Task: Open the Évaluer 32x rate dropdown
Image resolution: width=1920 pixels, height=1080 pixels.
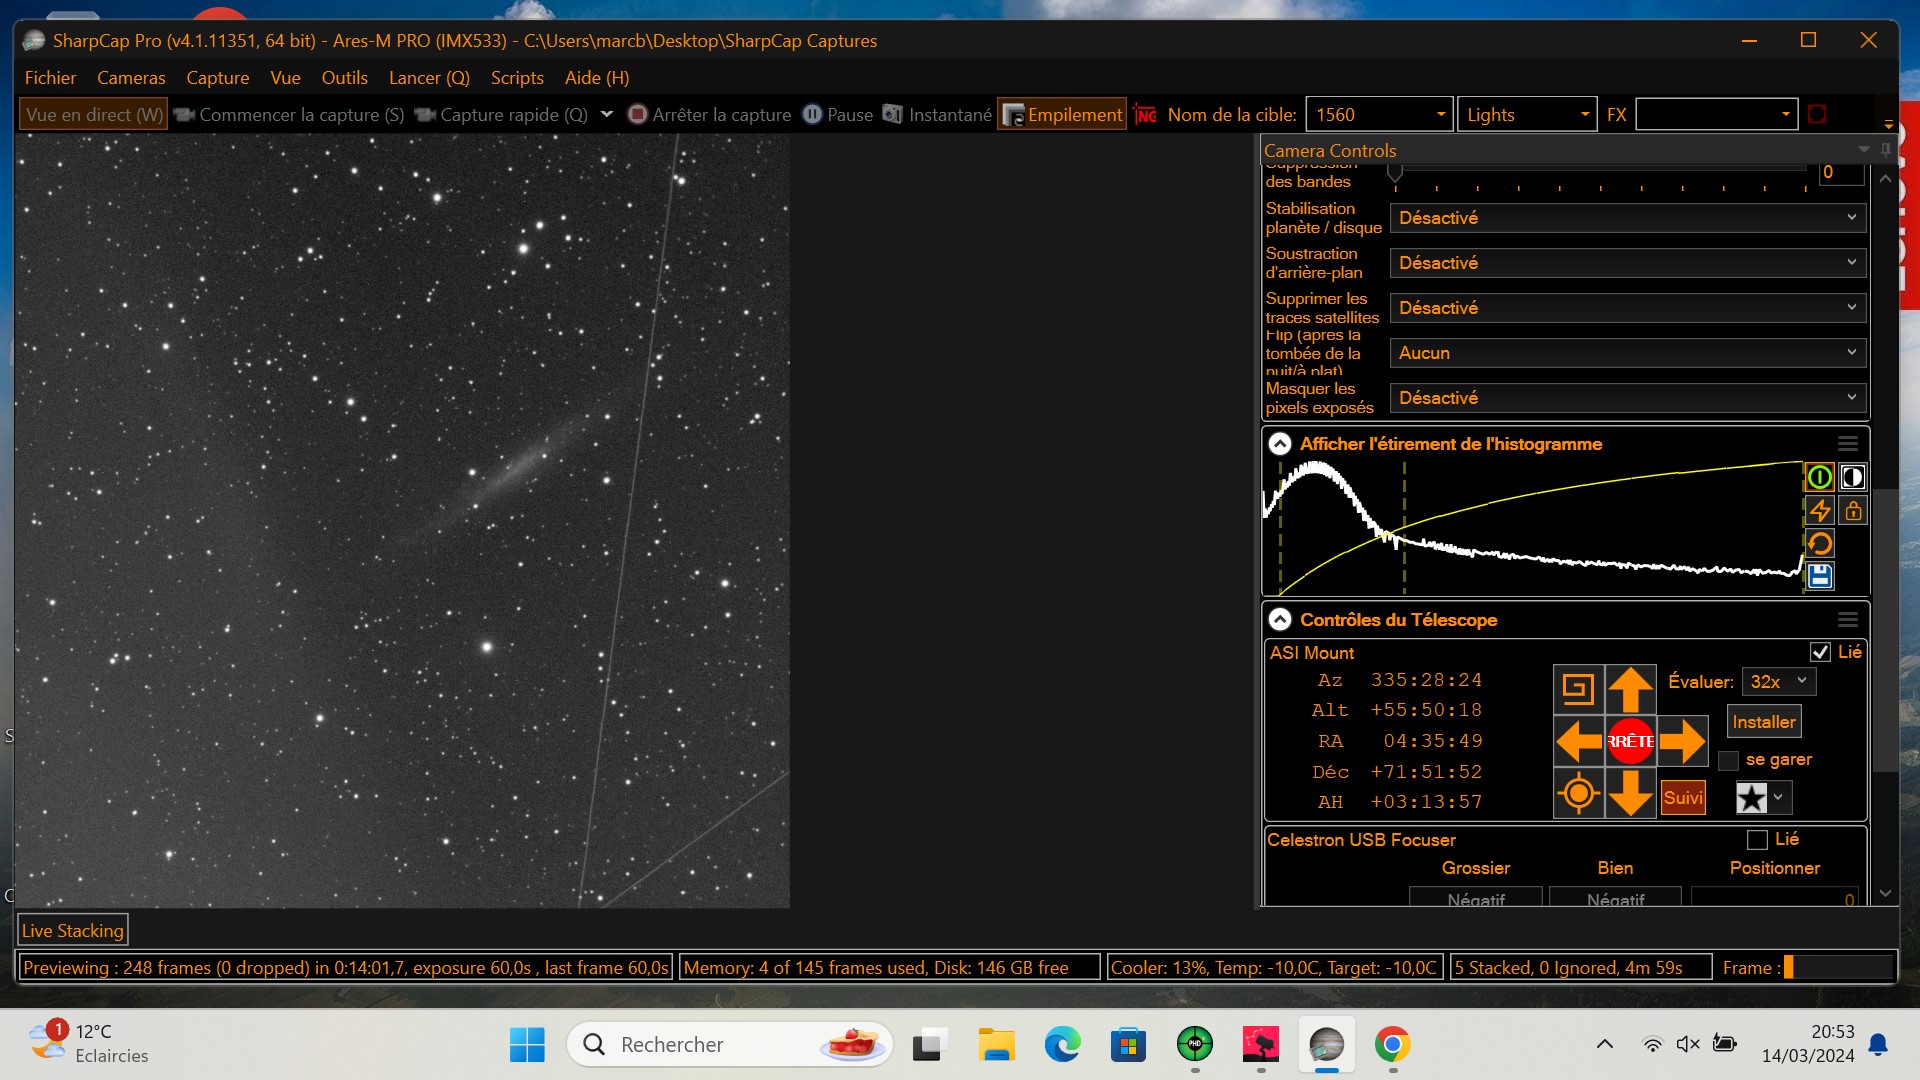Action: pos(1778,682)
